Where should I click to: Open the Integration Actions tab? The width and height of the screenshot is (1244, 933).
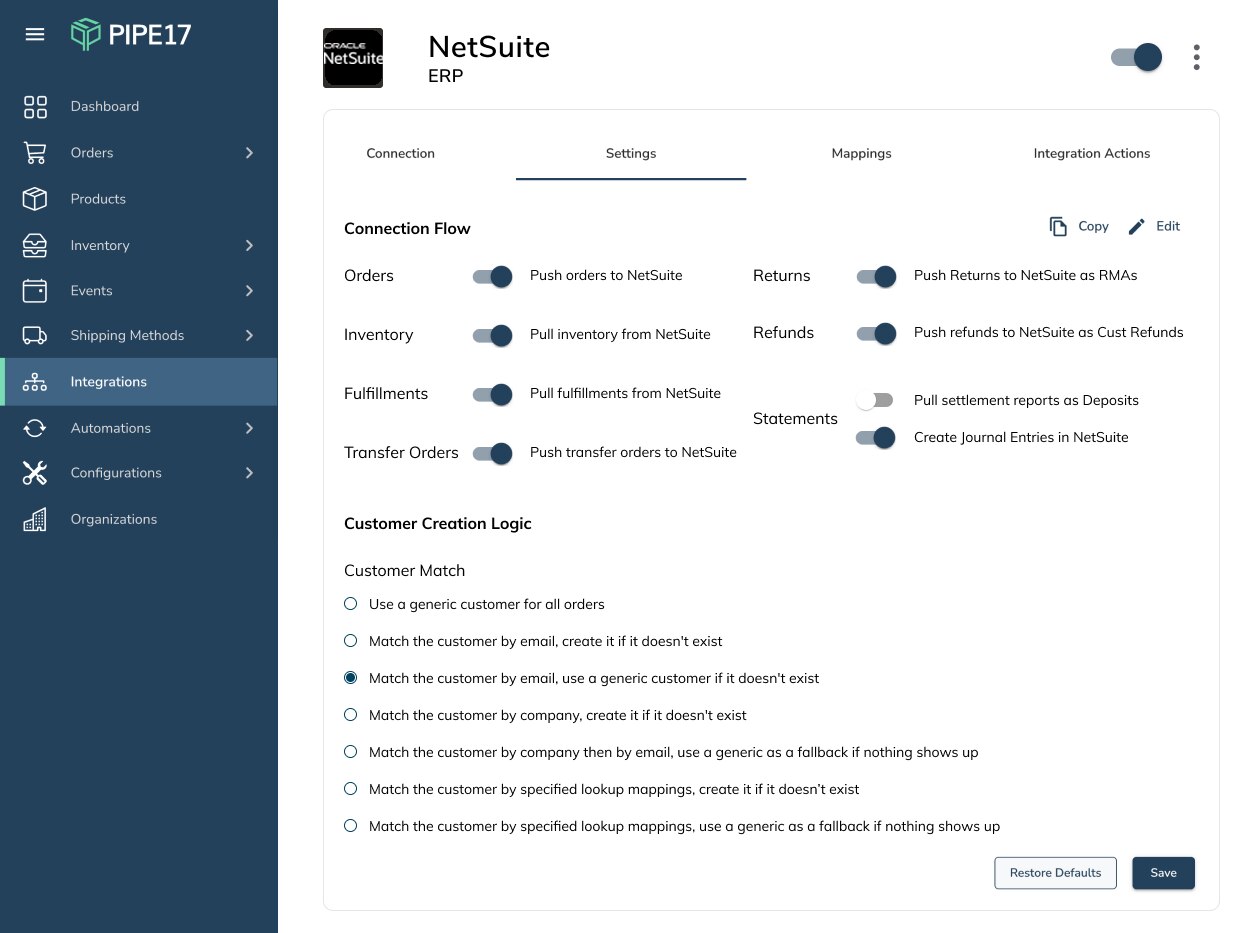[x=1091, y=154]
